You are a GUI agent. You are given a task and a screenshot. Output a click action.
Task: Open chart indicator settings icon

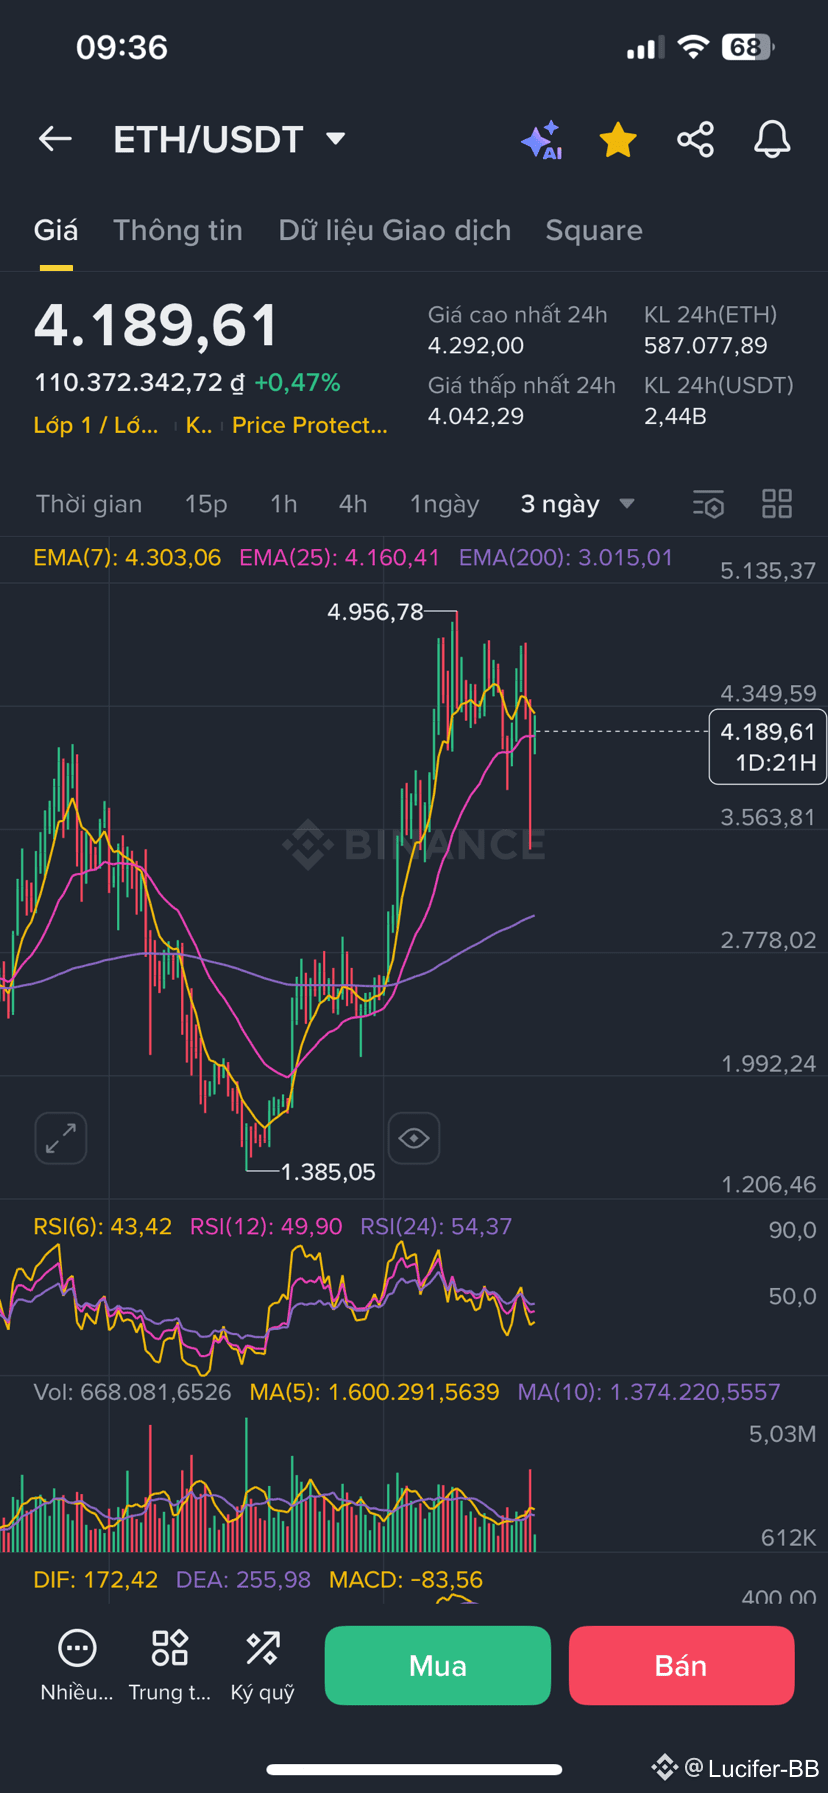point(708,504)
